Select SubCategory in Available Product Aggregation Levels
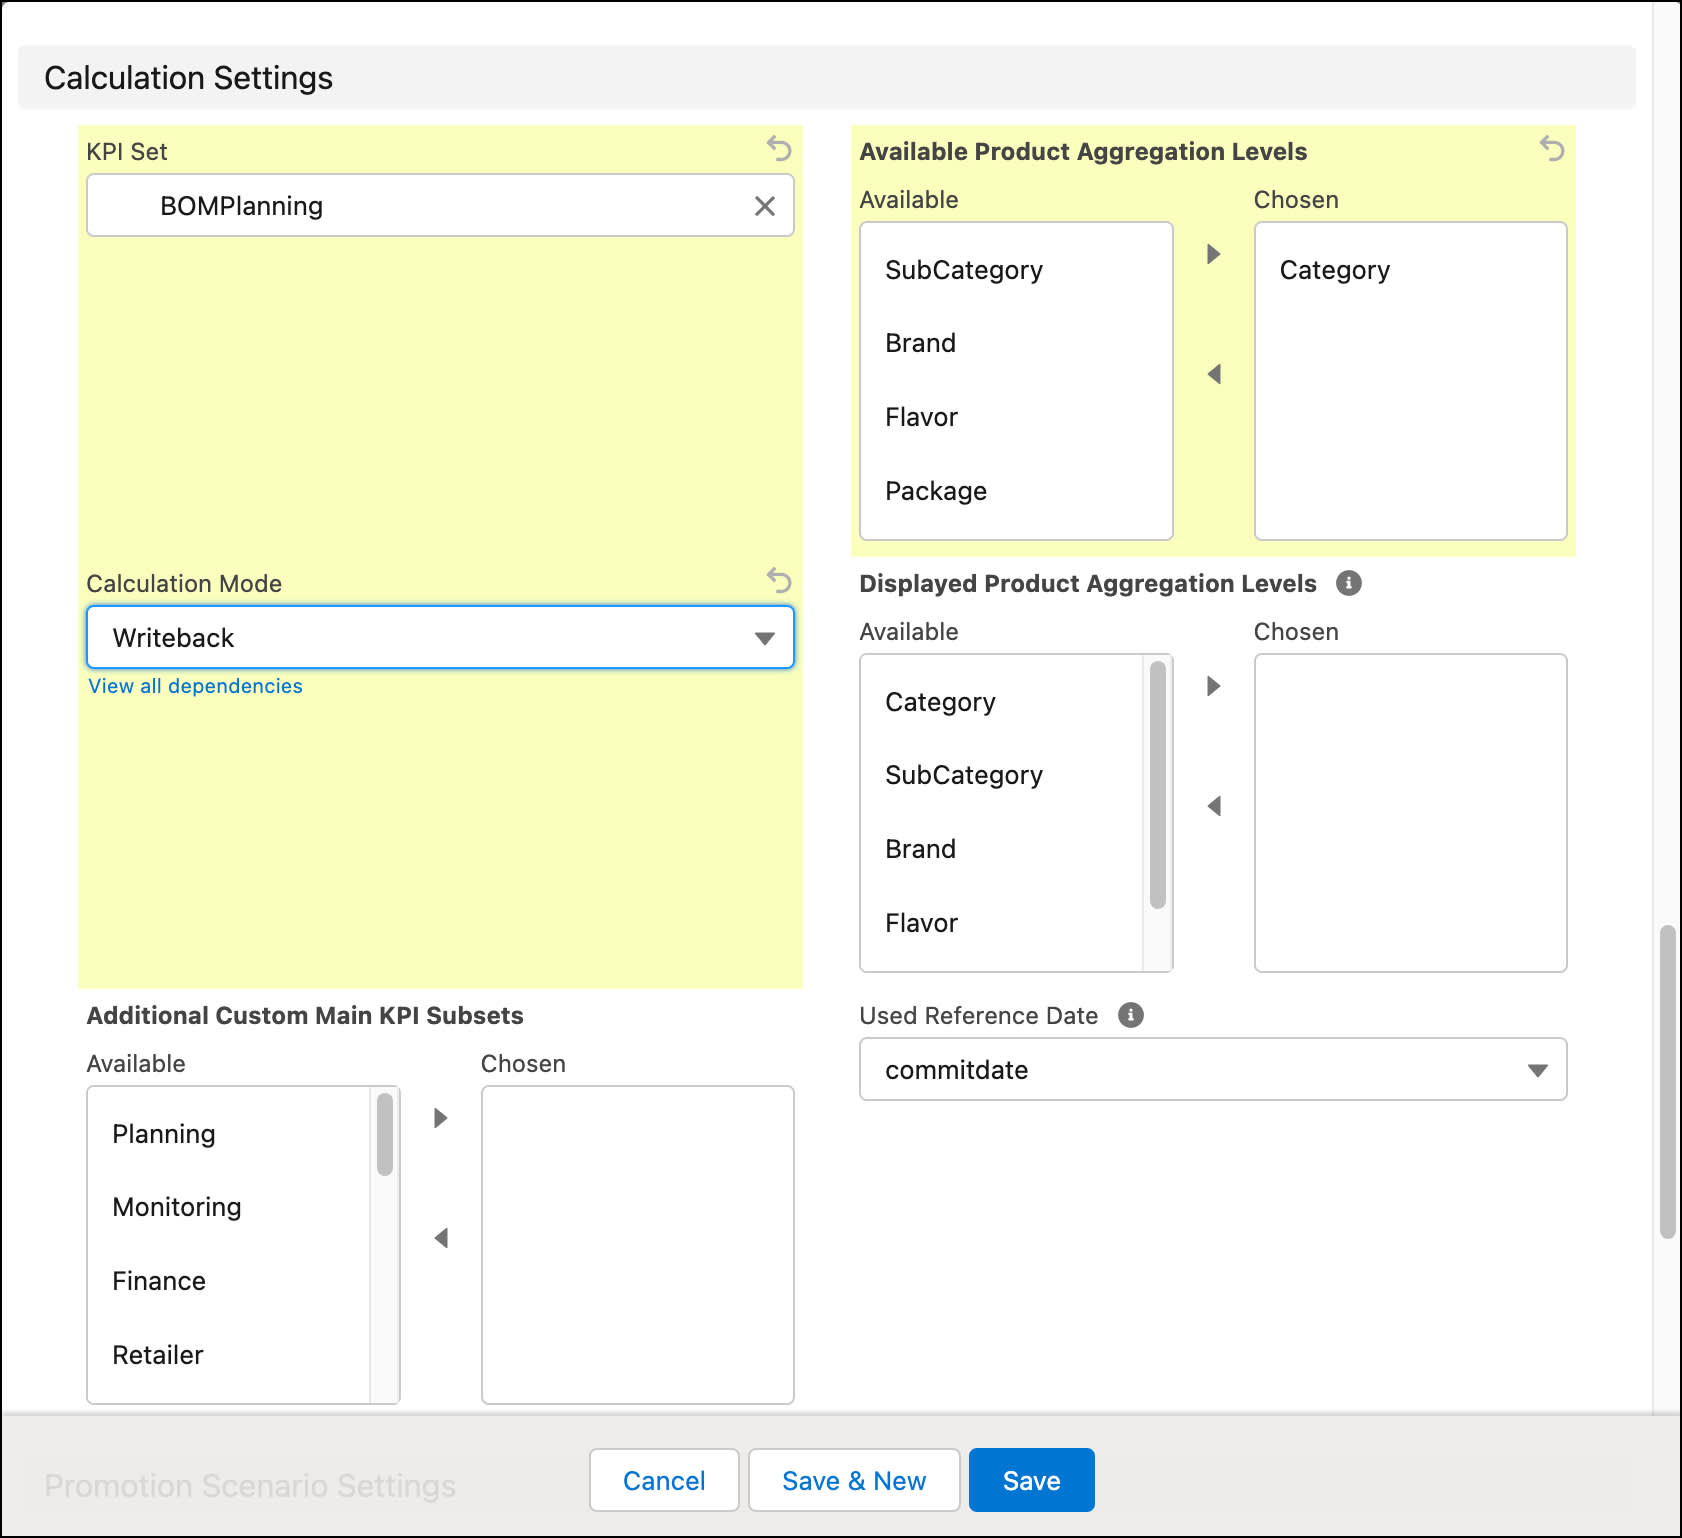The image size is (1682, 1538). (x=1016, y=270)
